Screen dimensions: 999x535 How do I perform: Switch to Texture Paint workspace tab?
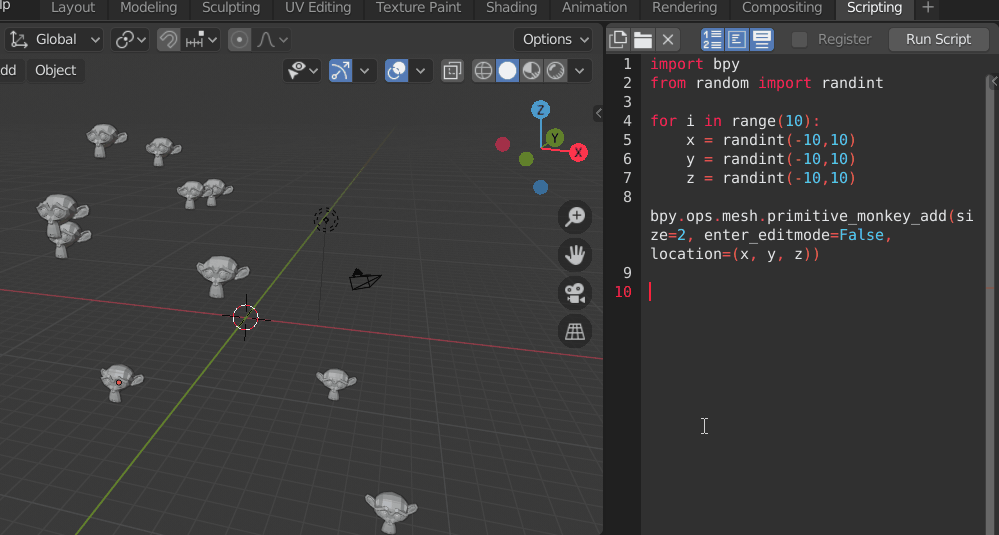click(x=419, y=8)
